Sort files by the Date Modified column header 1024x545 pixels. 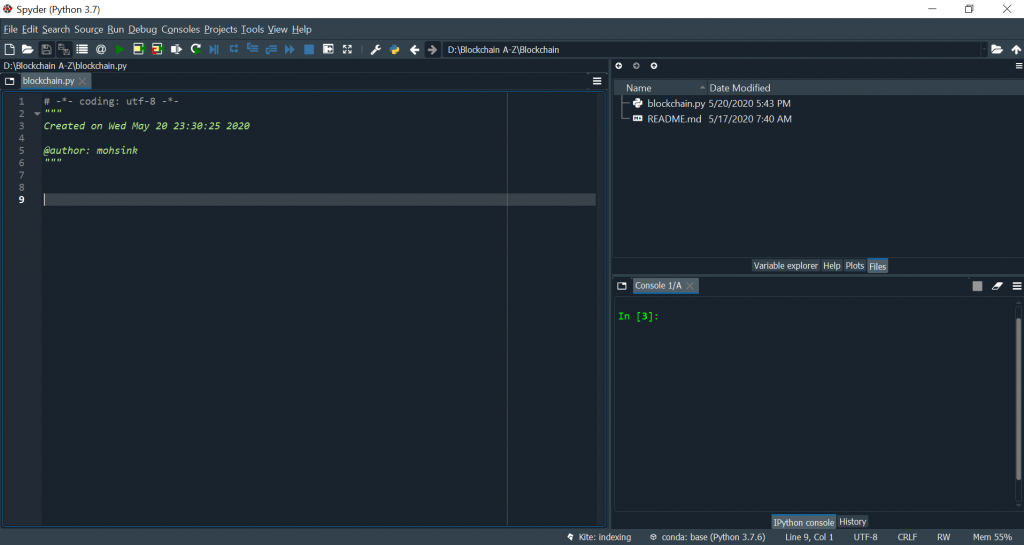[x=739, y=88]
